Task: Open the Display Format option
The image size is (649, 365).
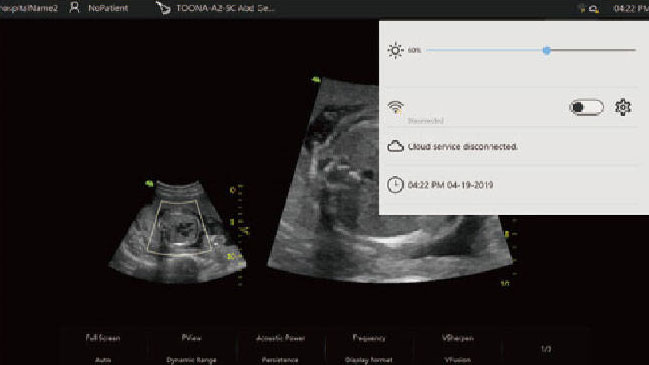Action: [x=368, y=360]
